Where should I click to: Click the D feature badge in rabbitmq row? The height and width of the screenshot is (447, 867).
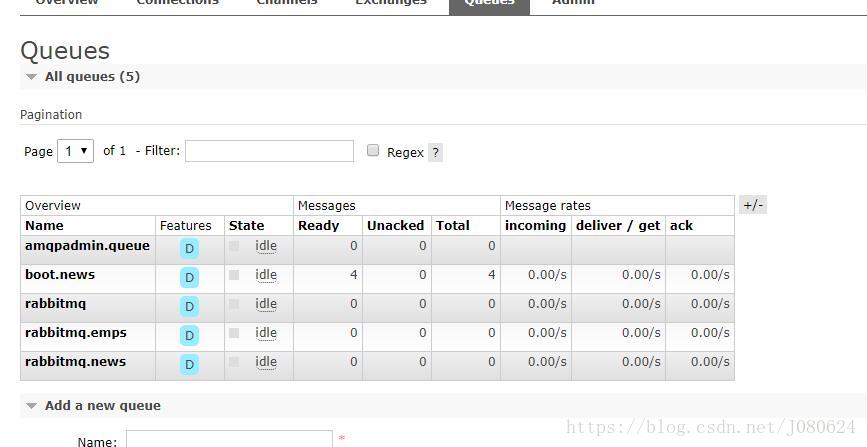point(189,306)
